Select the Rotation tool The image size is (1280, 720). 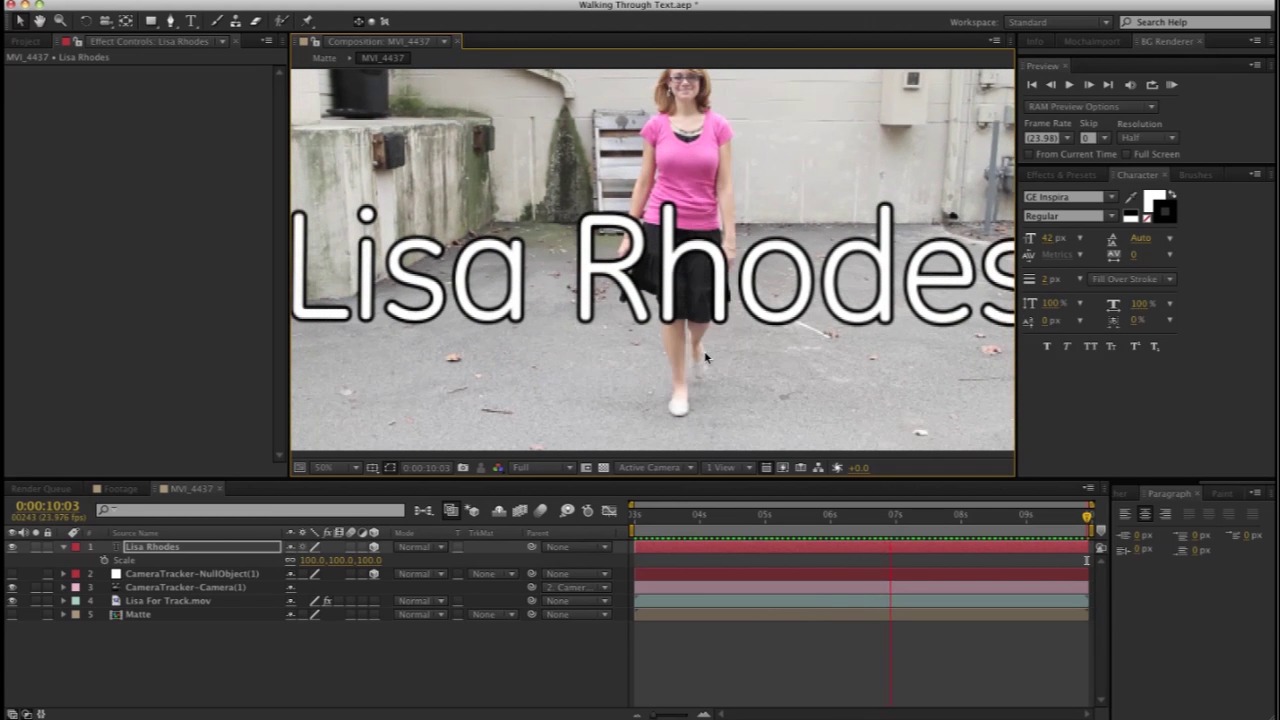coord(86,21)
